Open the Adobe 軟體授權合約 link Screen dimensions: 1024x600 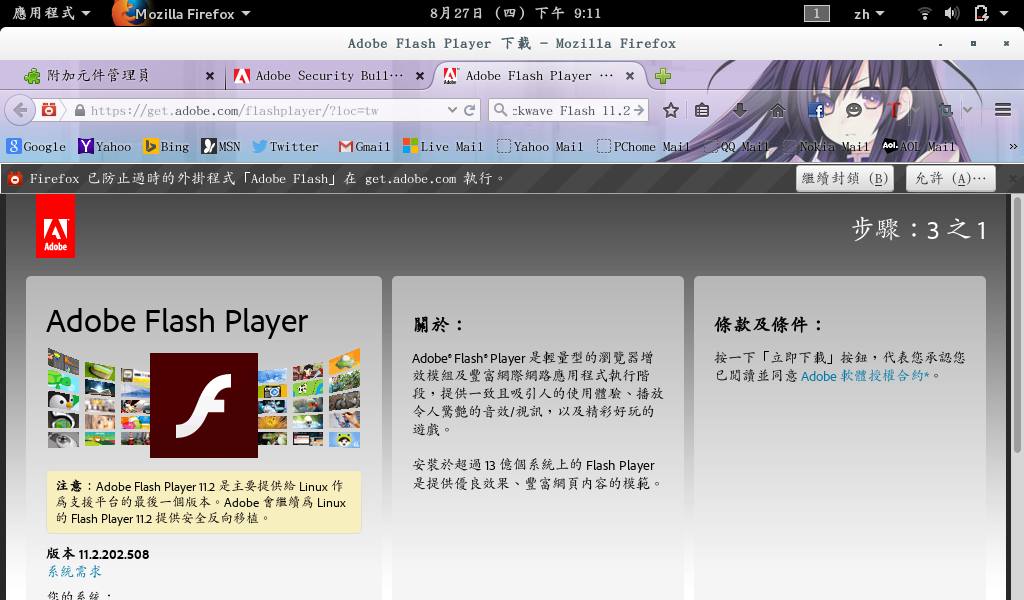click(x=866, y=376)
